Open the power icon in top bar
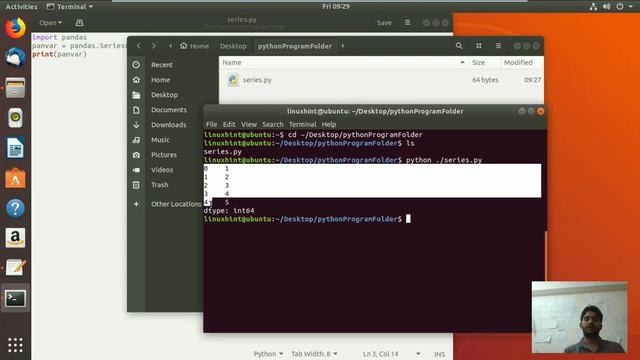The width and height of the screenshot is (640, 360). coord(620,7)
